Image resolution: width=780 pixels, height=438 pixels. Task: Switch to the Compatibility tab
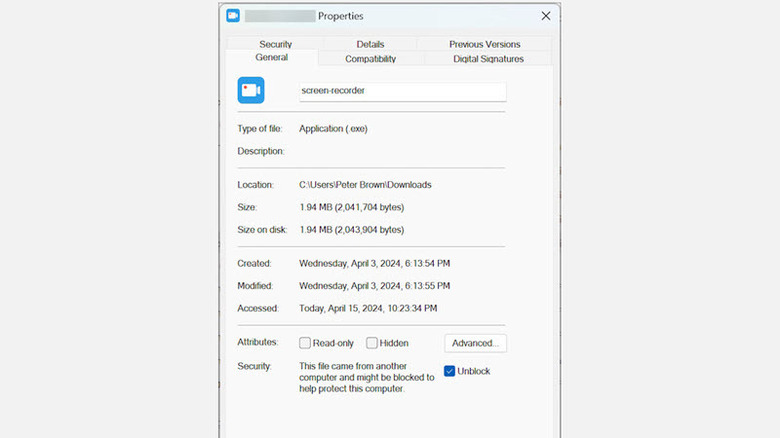pyautogui.click(x=371, y=59)
